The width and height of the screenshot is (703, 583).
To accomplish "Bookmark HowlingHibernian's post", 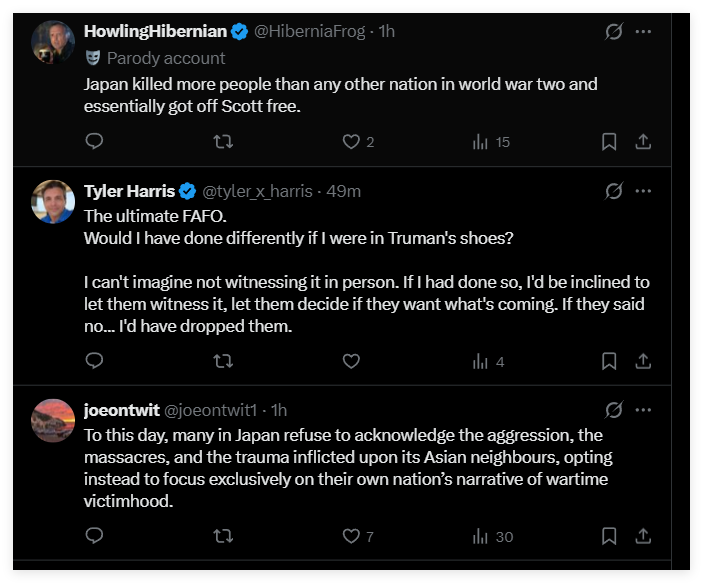I will point(609,142).
